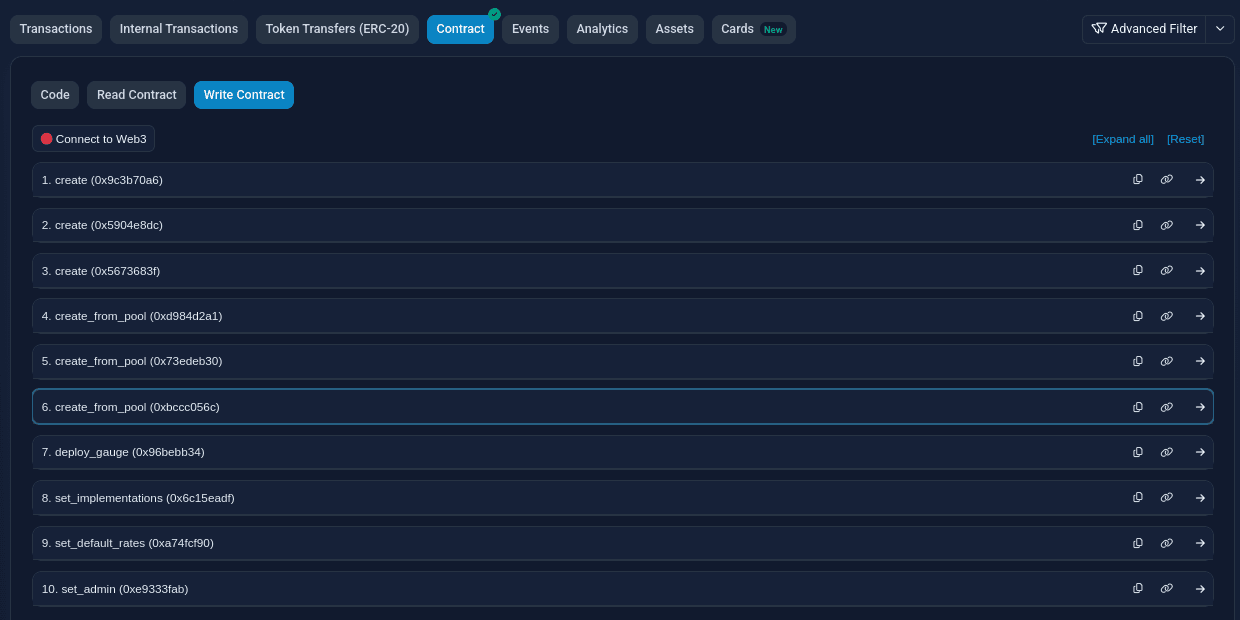Viewport: 1240px width, 620px height.
Task: Expand row 2 create (0x5904e8dc) arrow
Action: click(1200, 225)
